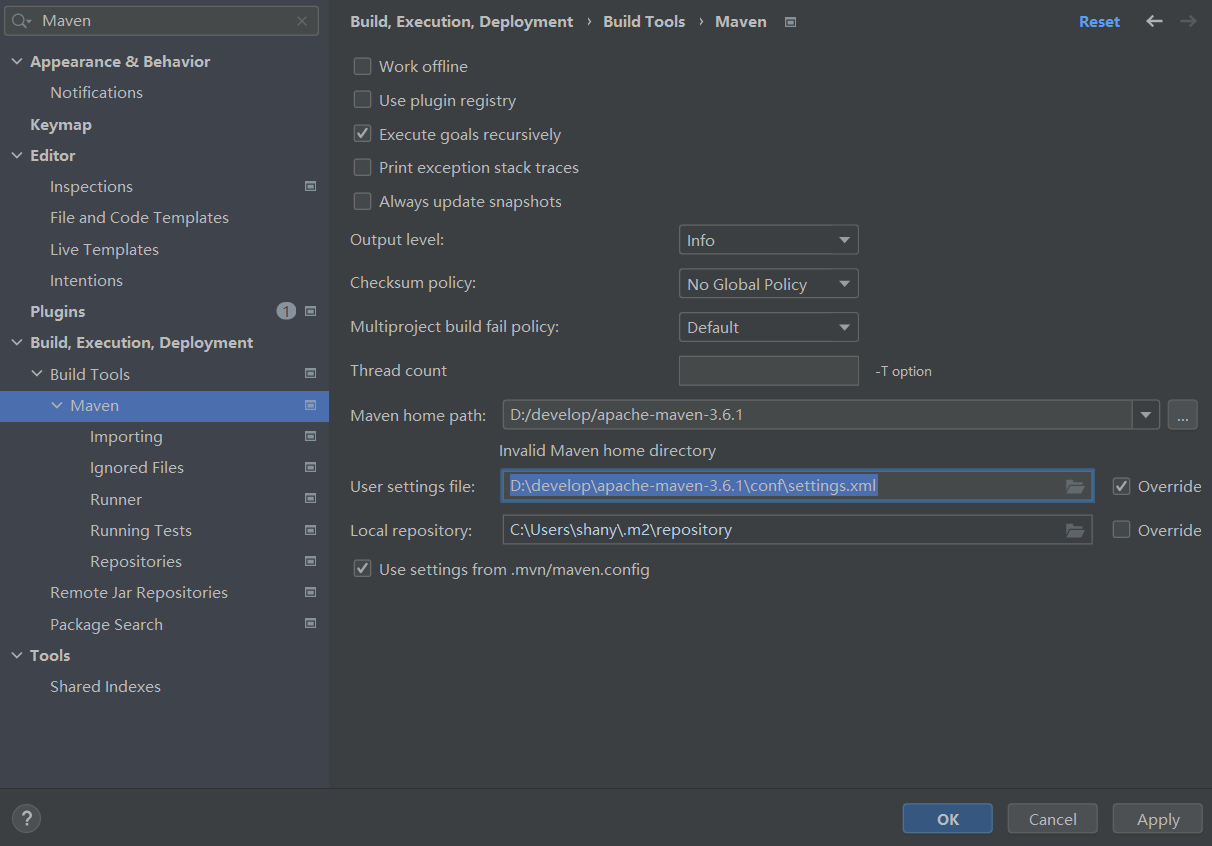The image size is (1212, 846).
Task: Click project-level icon next to Inspections
Action: point(310,186)
